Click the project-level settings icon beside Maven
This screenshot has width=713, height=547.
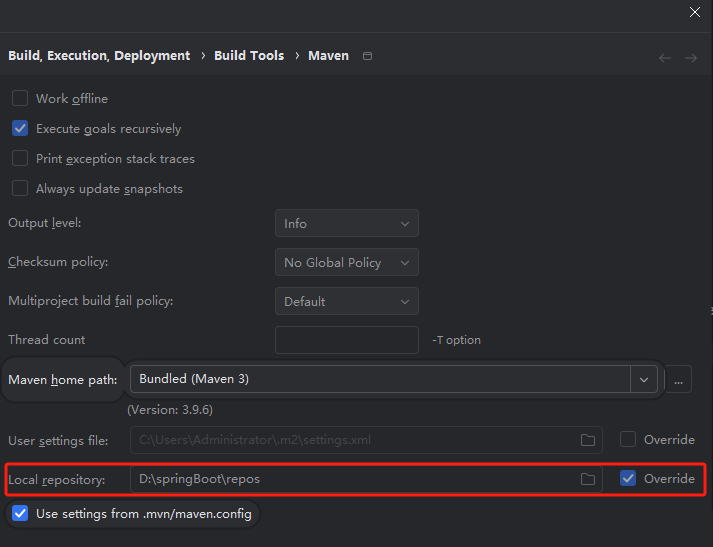(367, 56)
